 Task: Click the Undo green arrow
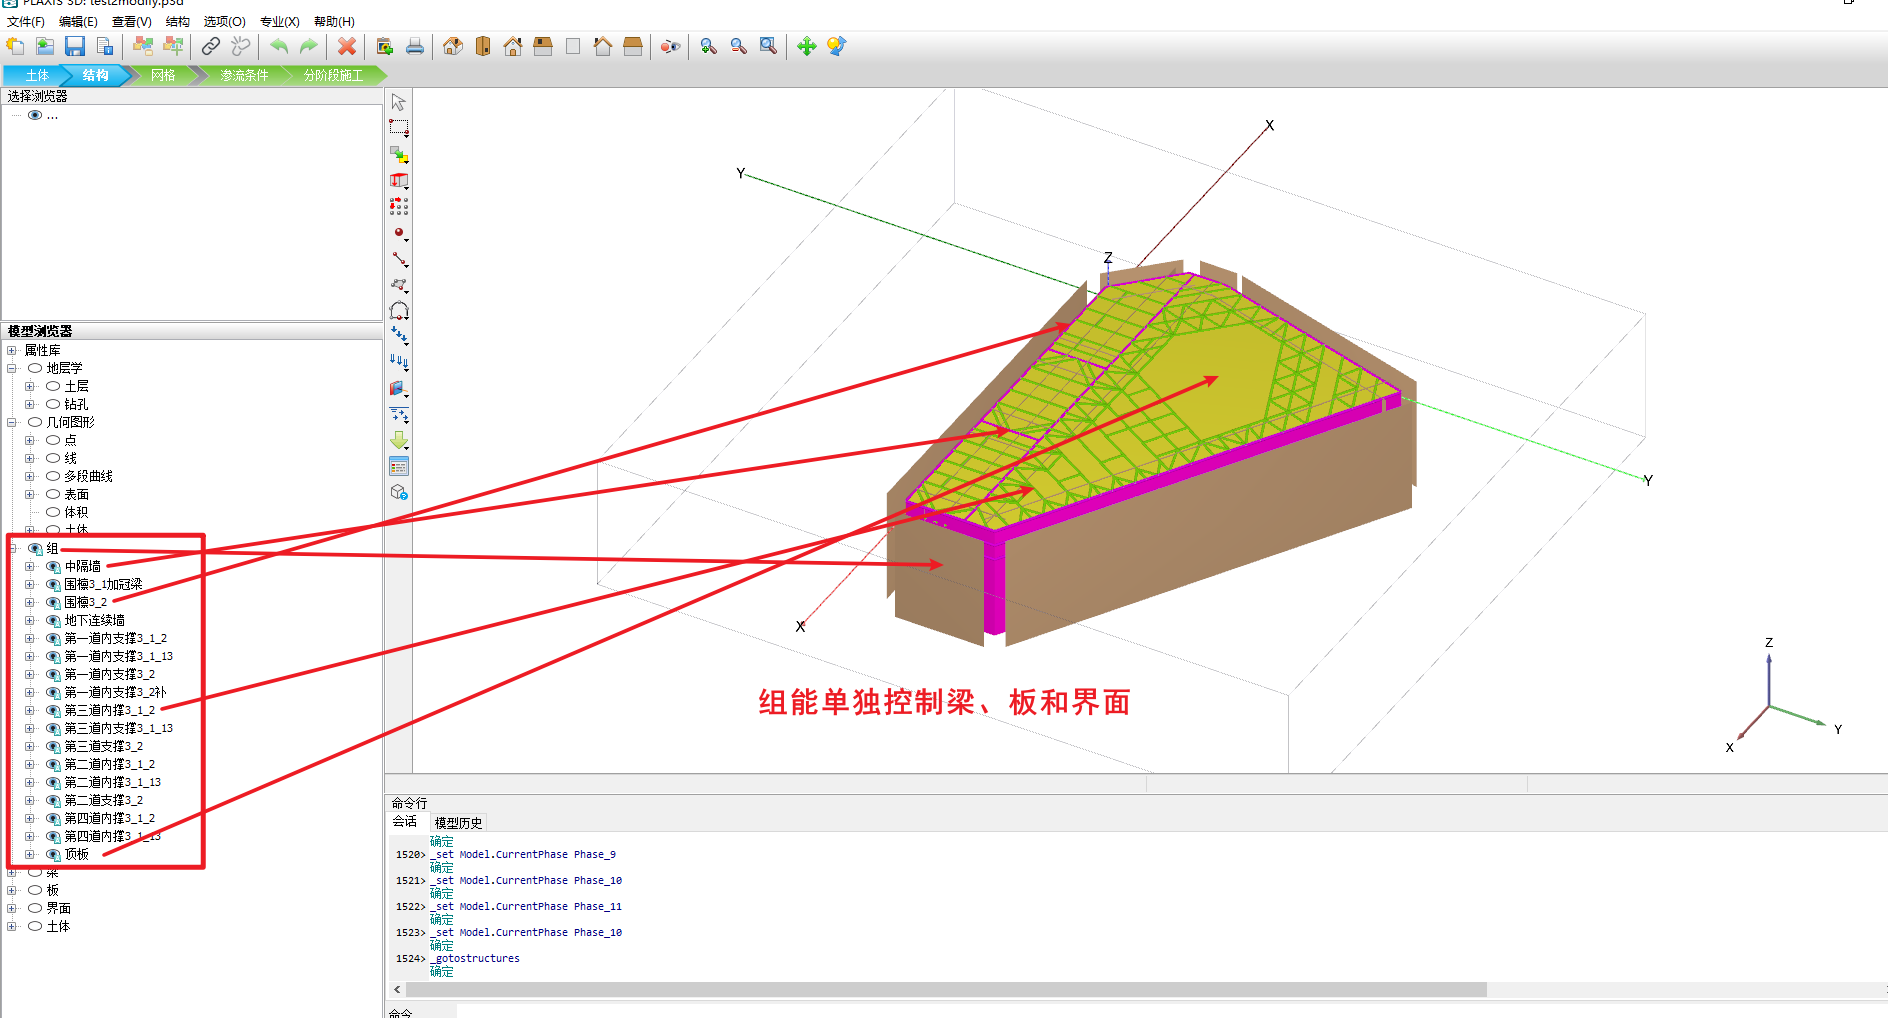pos(279,46)
